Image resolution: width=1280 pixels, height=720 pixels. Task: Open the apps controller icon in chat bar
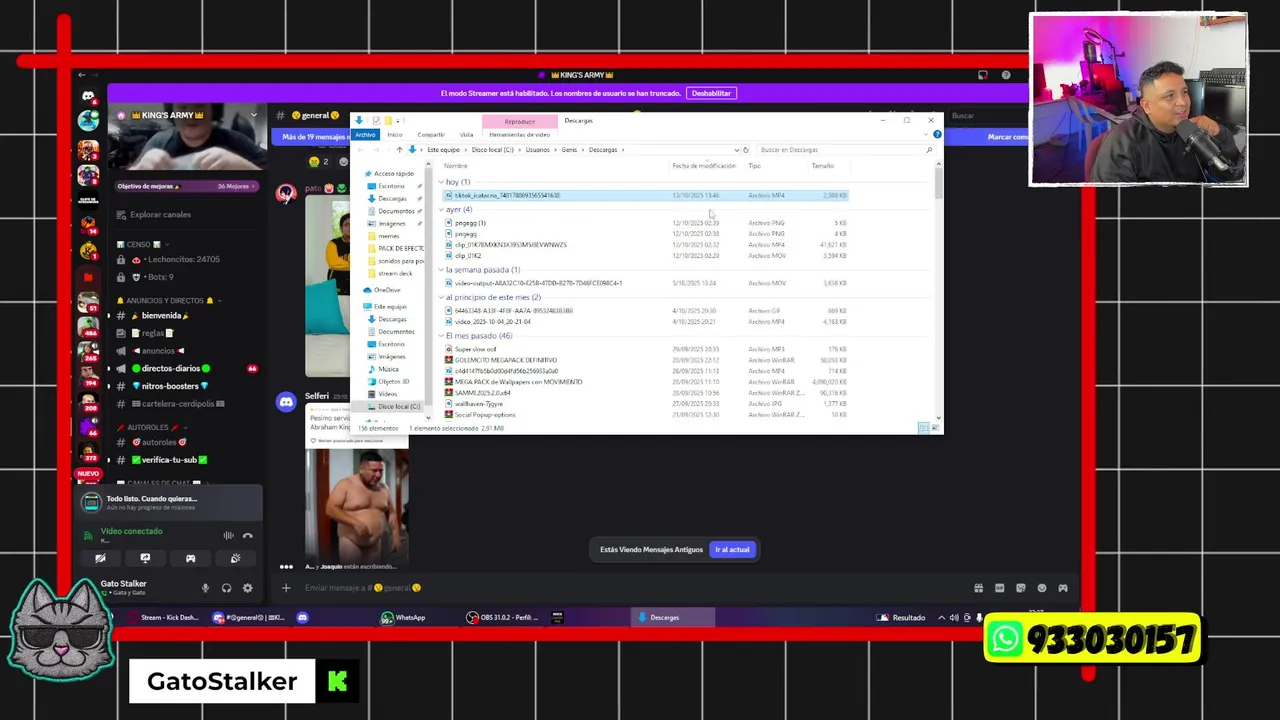1063,588
